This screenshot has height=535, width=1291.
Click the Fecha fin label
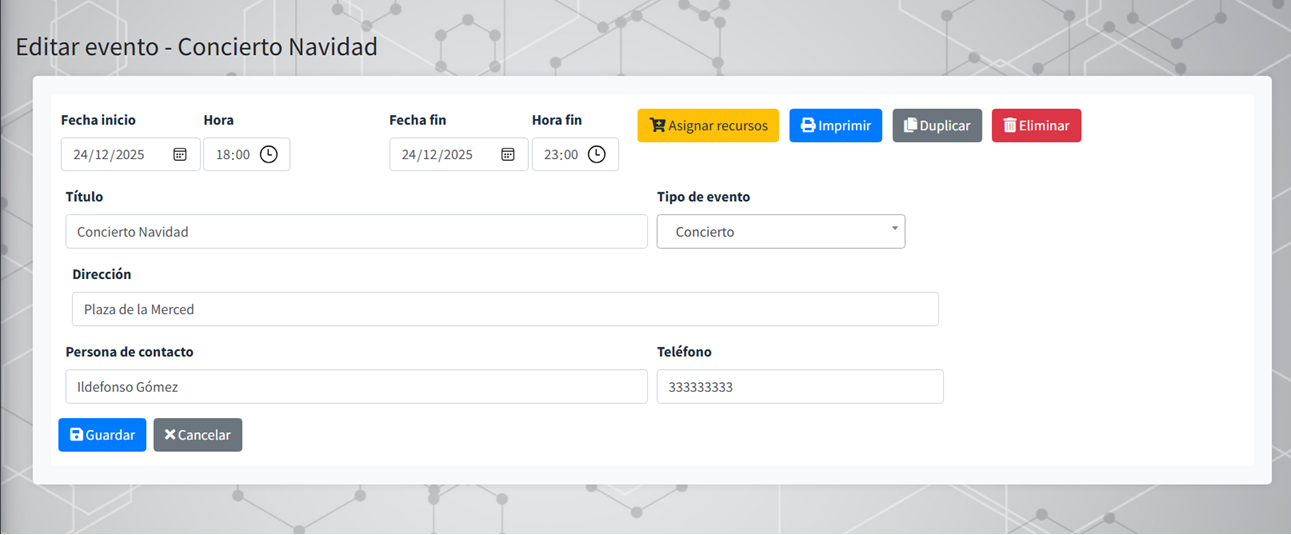(x=418, y=120)
